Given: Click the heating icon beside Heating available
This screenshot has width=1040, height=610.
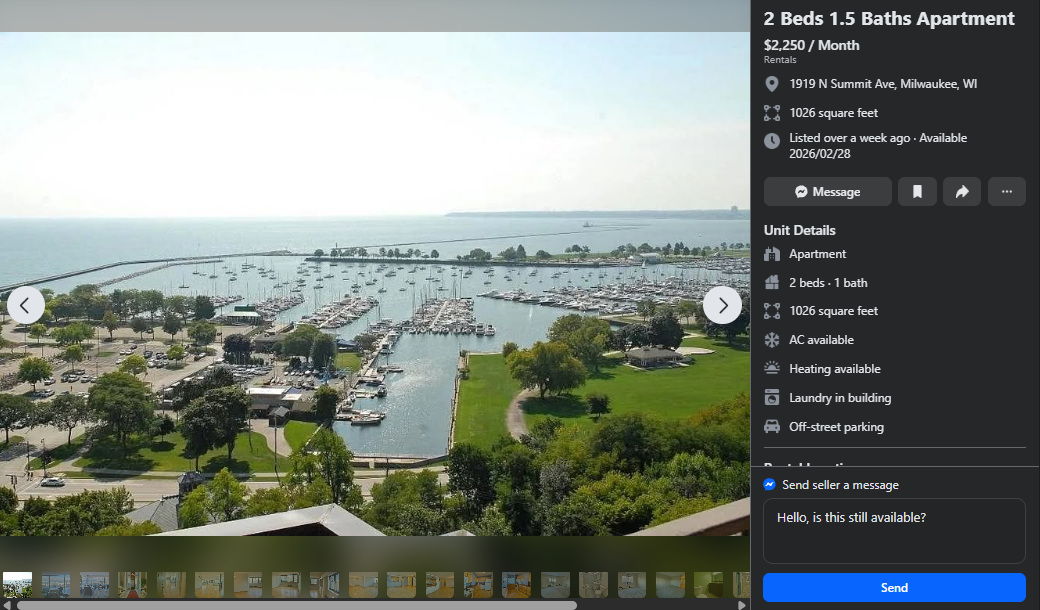Looking at the screenshot, I should coord(772,369).
